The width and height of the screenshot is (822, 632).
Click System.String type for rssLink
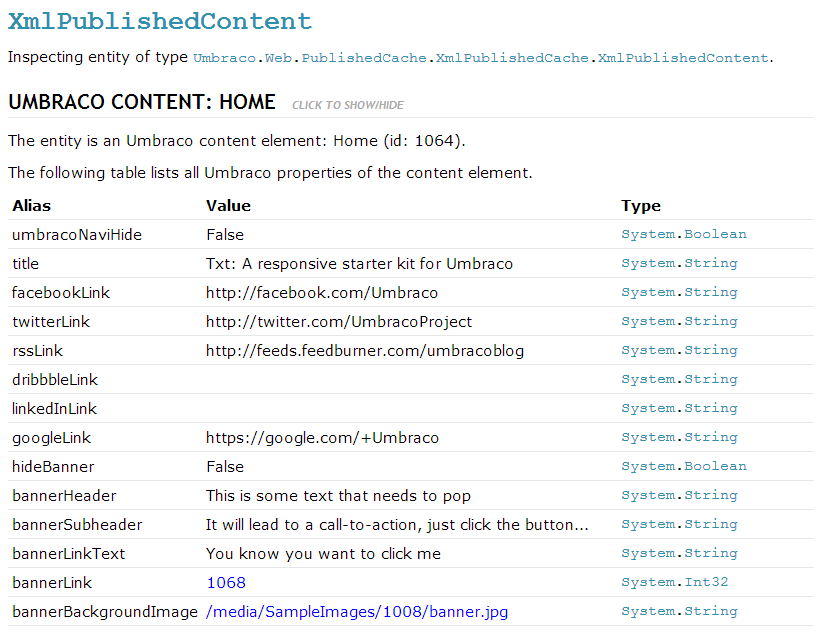click(679, 350)
